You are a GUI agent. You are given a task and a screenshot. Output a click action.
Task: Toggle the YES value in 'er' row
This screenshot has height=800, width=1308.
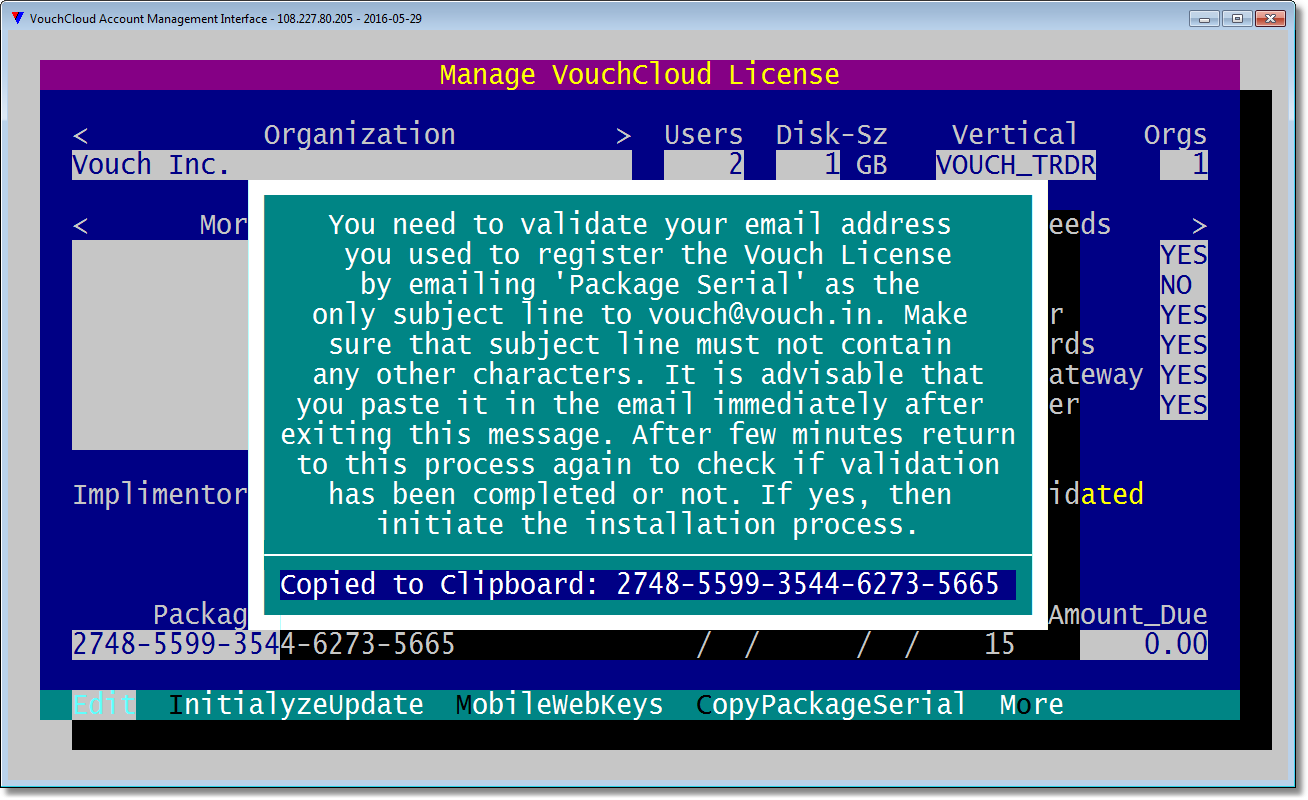1184,405
